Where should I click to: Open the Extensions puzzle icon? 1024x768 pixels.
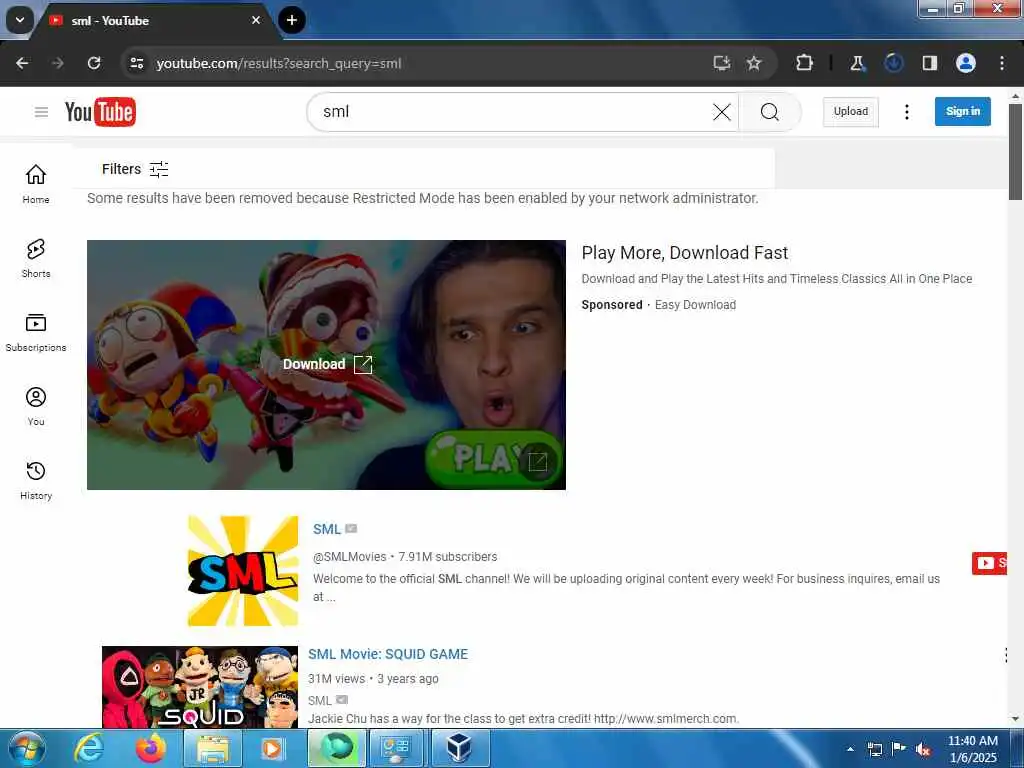(805, 63)
